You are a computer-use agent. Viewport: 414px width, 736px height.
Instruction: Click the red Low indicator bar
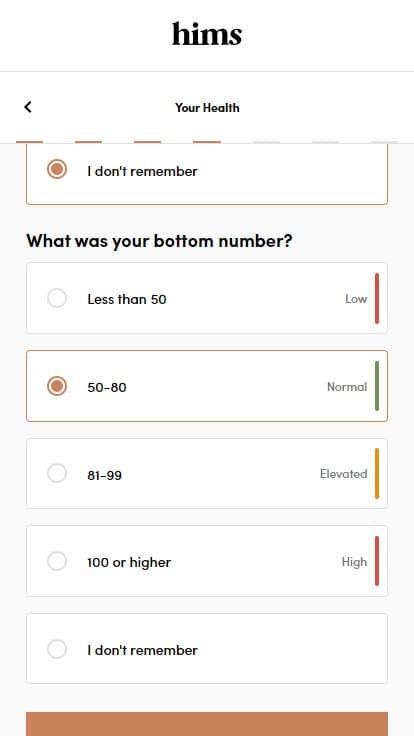coord(377,299)
